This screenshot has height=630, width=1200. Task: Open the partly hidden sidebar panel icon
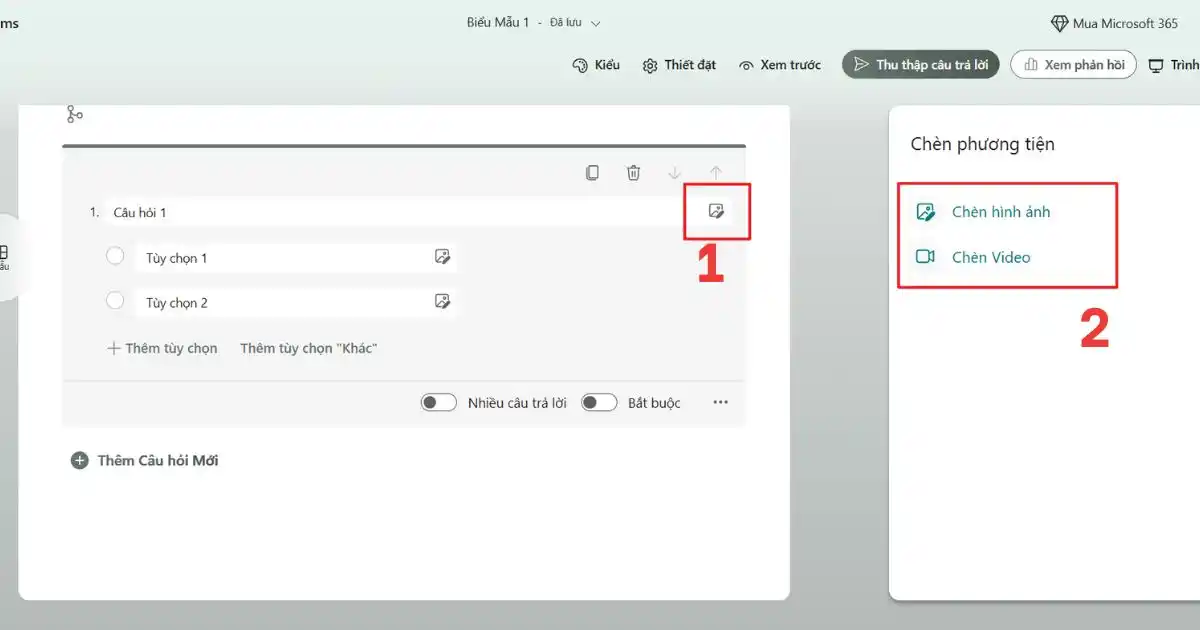(x=4, y=253)
